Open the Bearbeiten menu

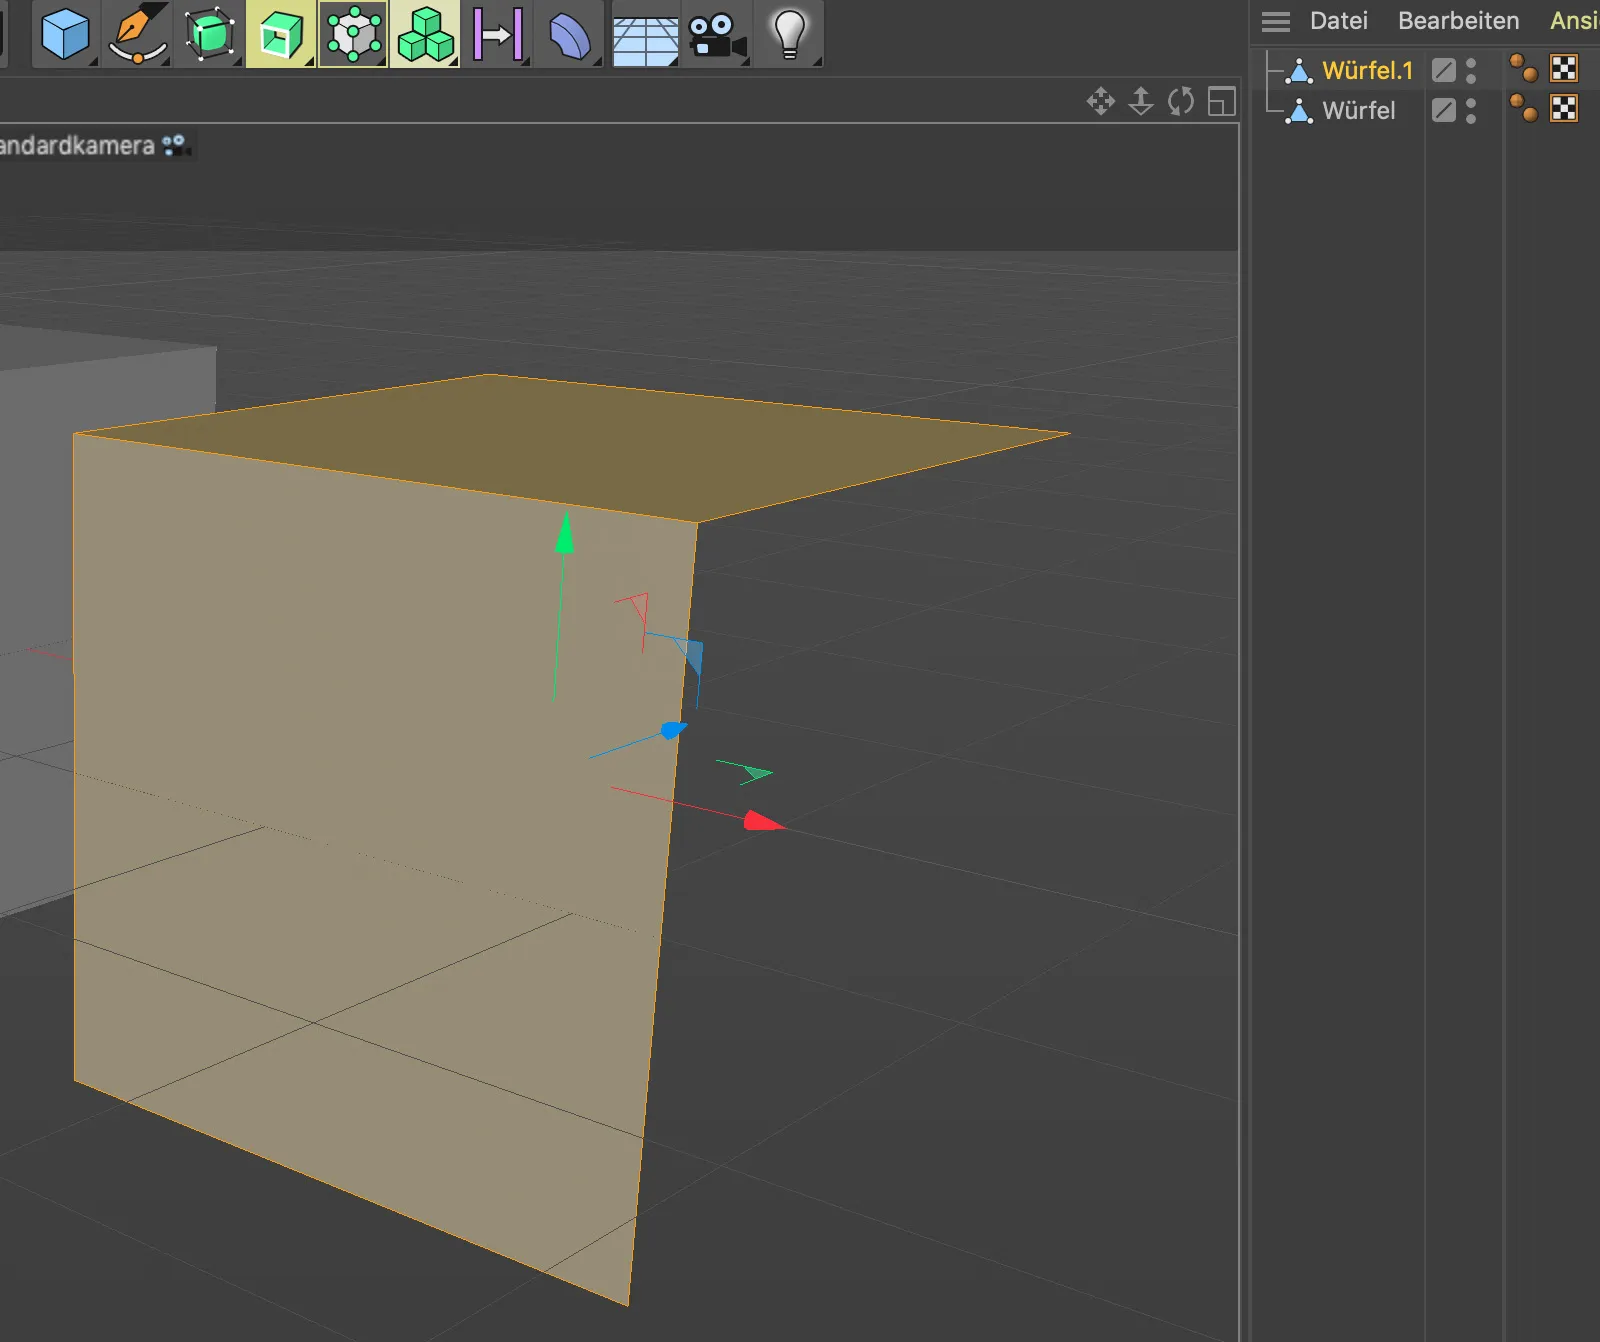click(x=1458, y=21)
